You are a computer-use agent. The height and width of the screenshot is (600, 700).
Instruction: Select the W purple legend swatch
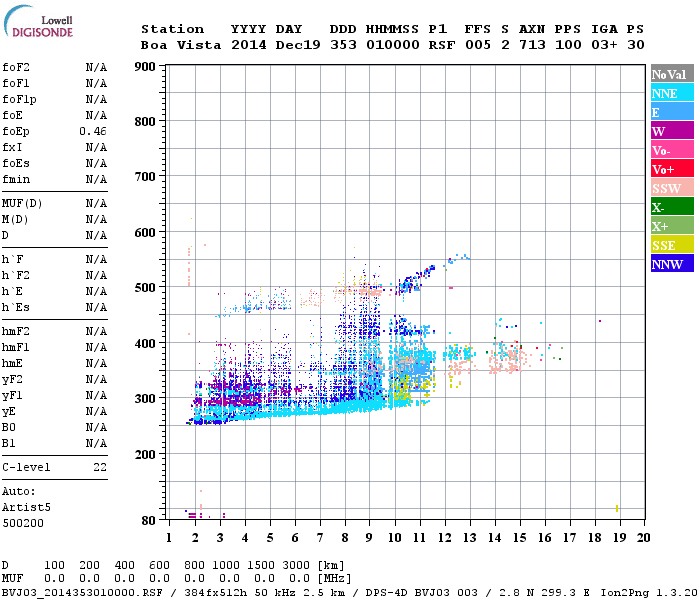(x=672, y=130)
